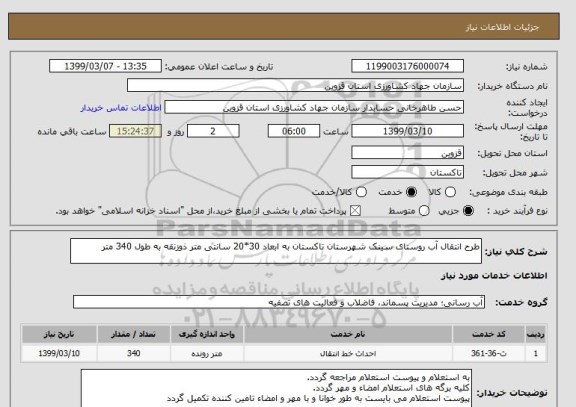Choose the متوسط purchase process option
This screenshot has height=407, width=576.
424,211
